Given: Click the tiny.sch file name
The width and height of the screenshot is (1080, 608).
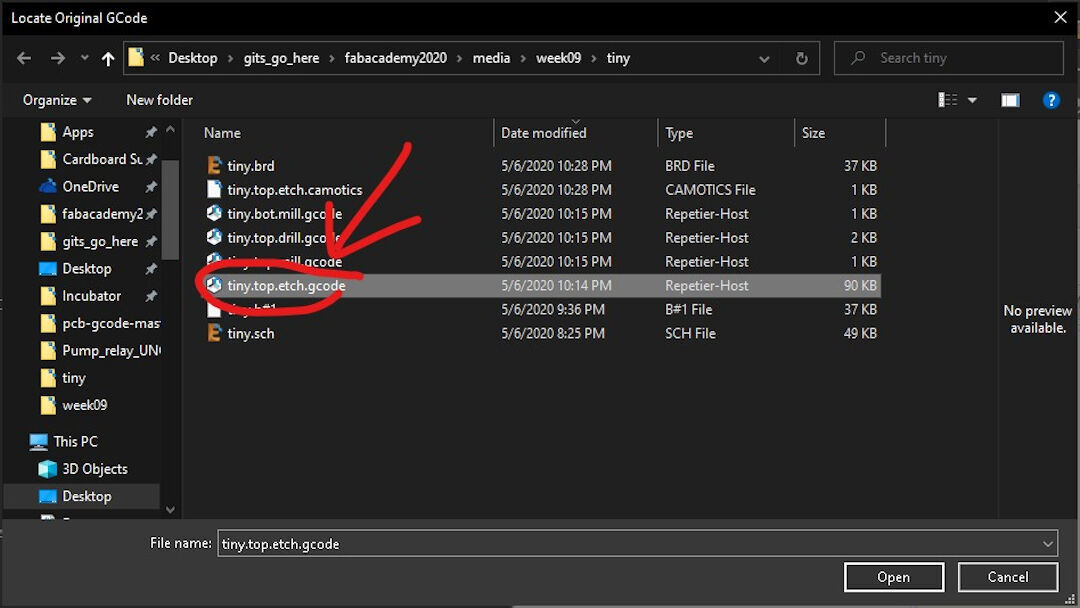Looking at the screenshot, I should [x=251, y=333].
